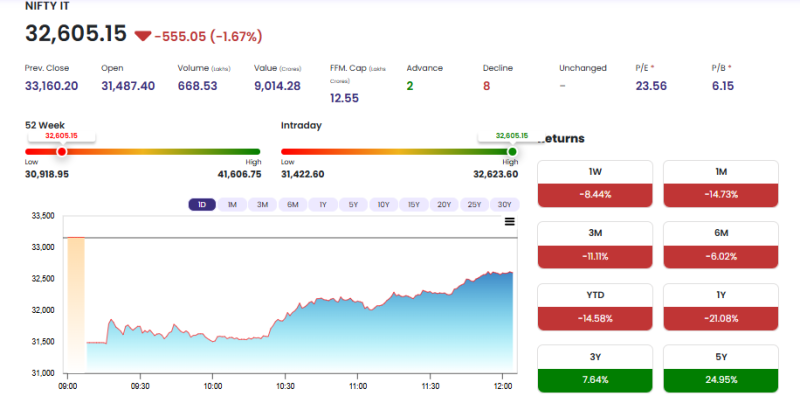This screenshot has width=800, height=410.
Task: Click the Intraday section heading
Action: click(x=301, y=125)
